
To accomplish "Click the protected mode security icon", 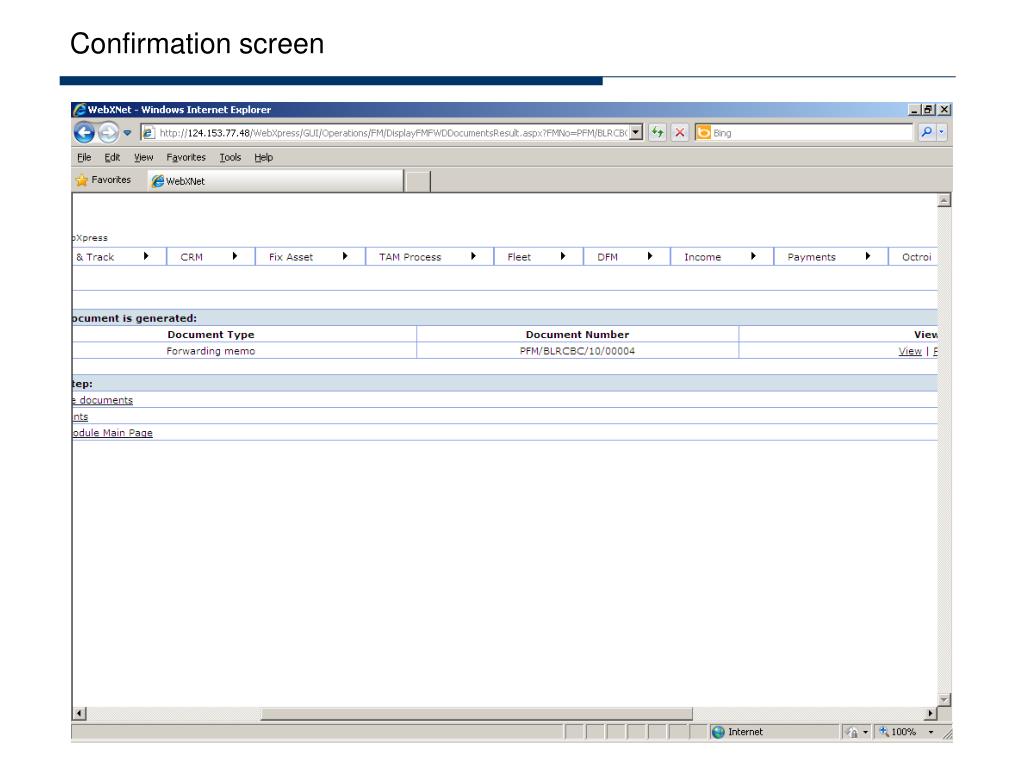I will pos(852,732).
